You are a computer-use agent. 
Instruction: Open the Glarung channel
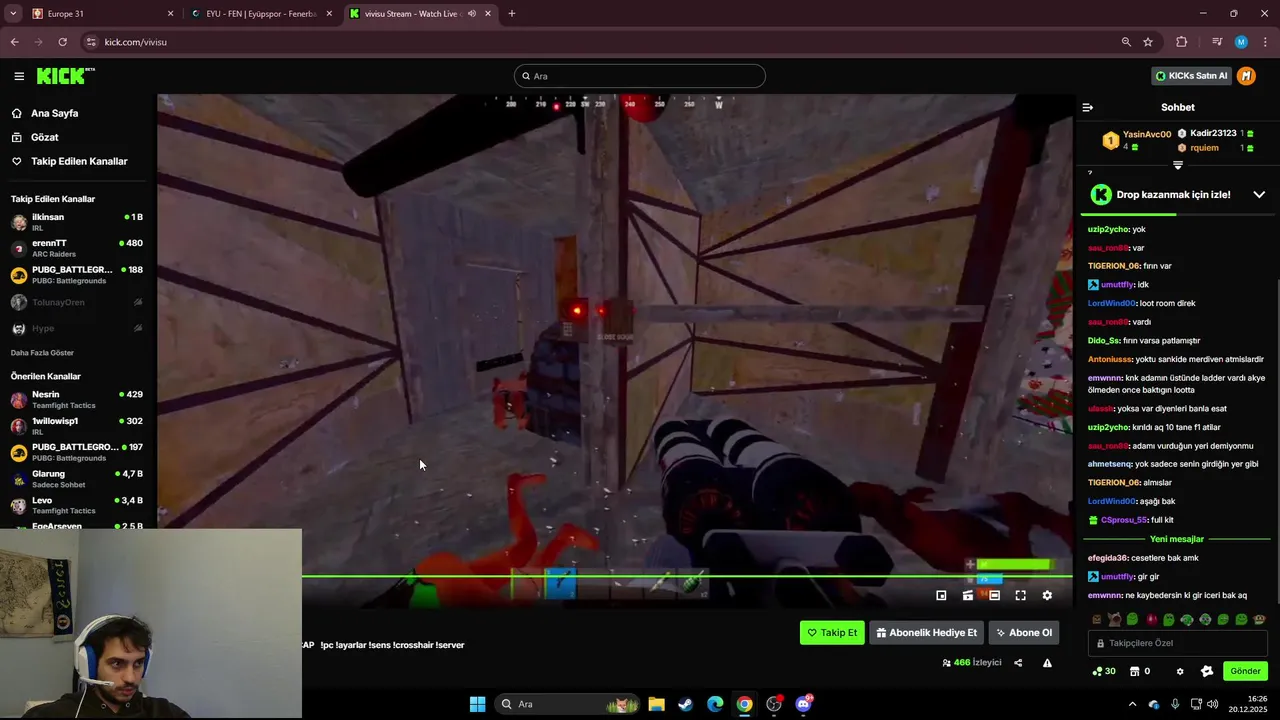pos(77,479)
